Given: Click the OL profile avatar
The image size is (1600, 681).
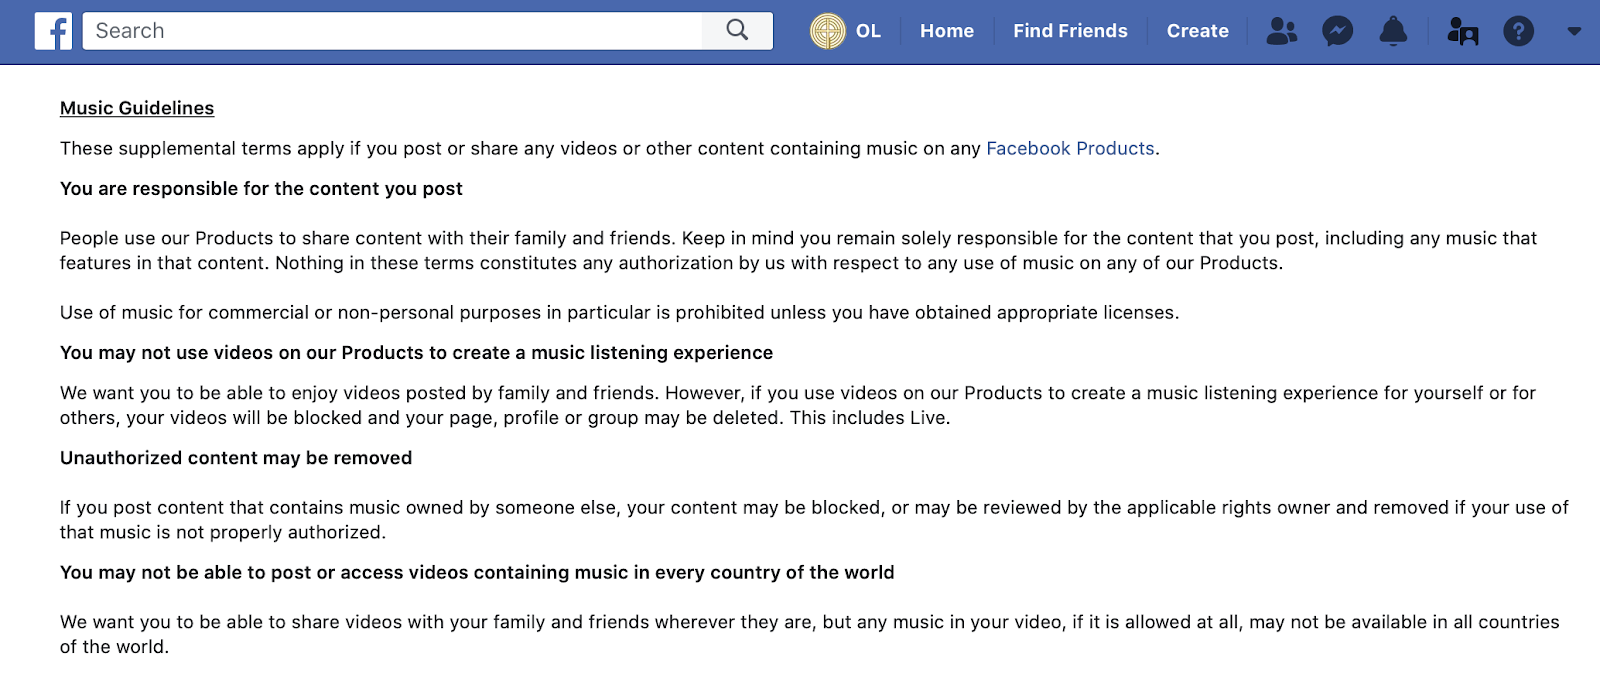Looking at the screenshot, I should 828,31.
